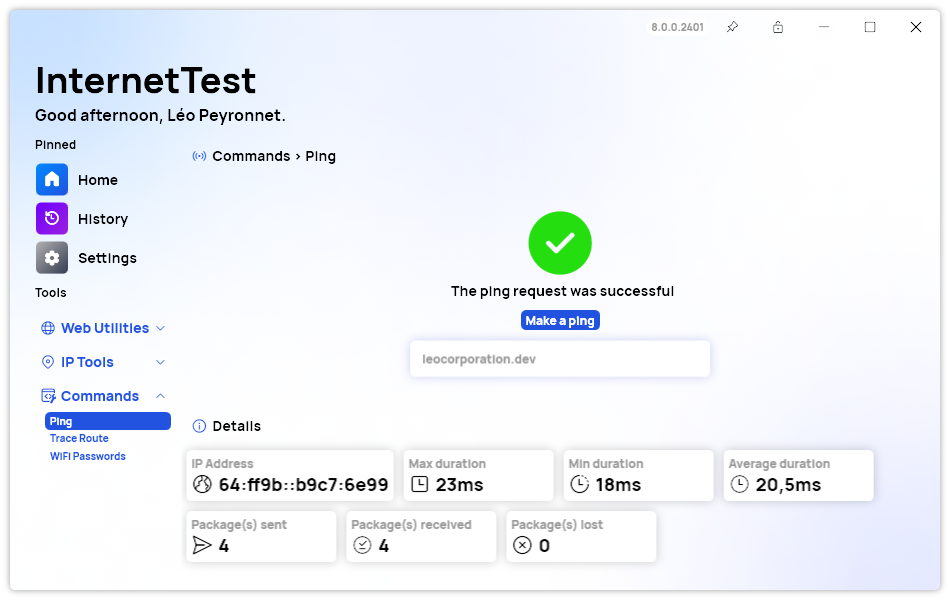Click the Package(s) received check icon
The width and height of the screenshot is (950, 600).
pos(362,545)
